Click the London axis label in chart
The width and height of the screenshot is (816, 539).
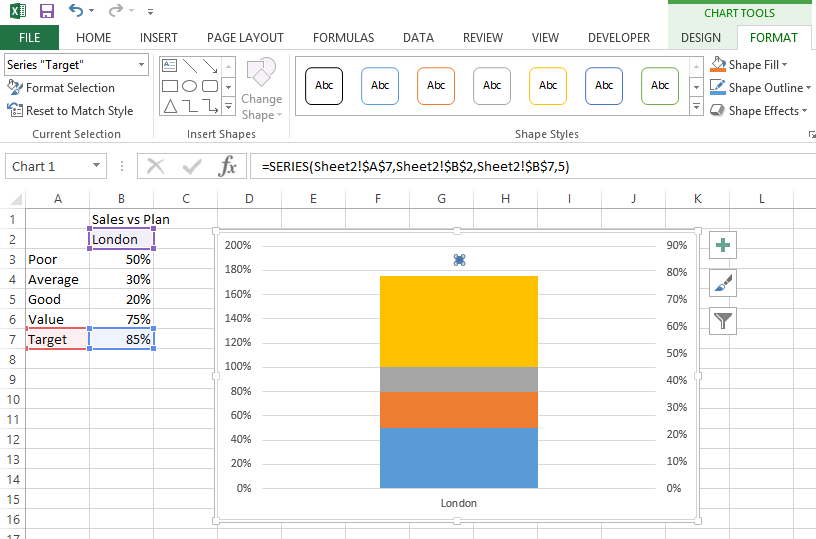(458, 503)
